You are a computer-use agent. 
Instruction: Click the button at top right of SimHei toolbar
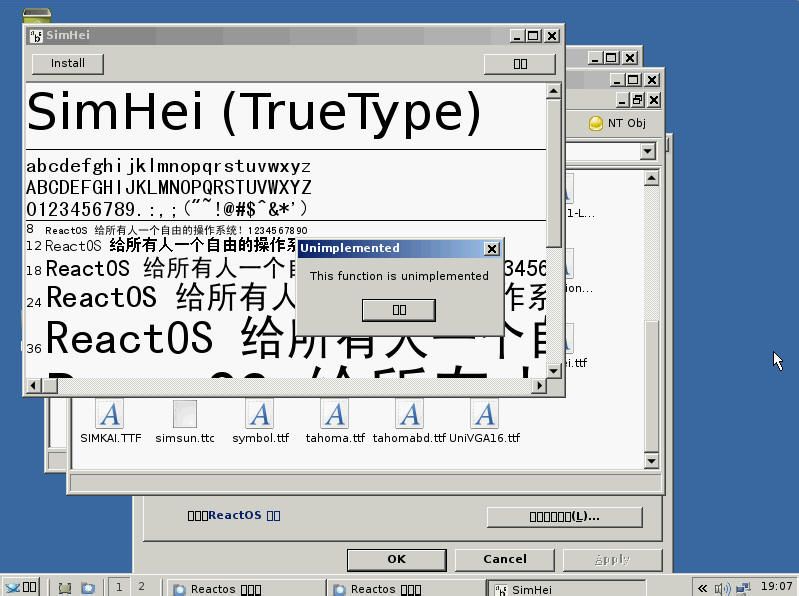point(520,64)
